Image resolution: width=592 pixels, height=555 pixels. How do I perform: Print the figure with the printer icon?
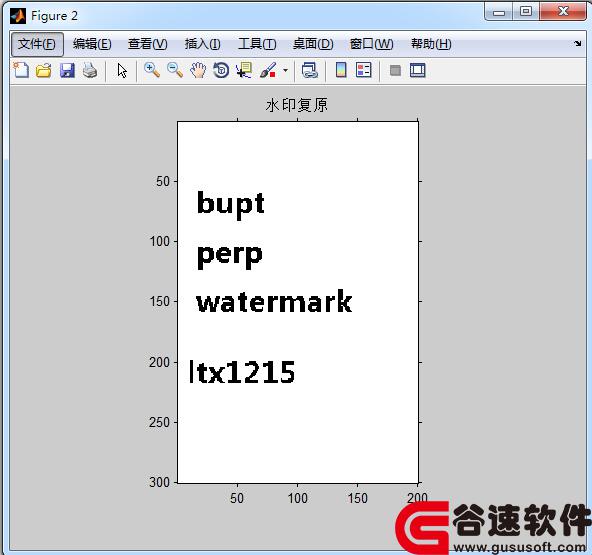(90, 70)
